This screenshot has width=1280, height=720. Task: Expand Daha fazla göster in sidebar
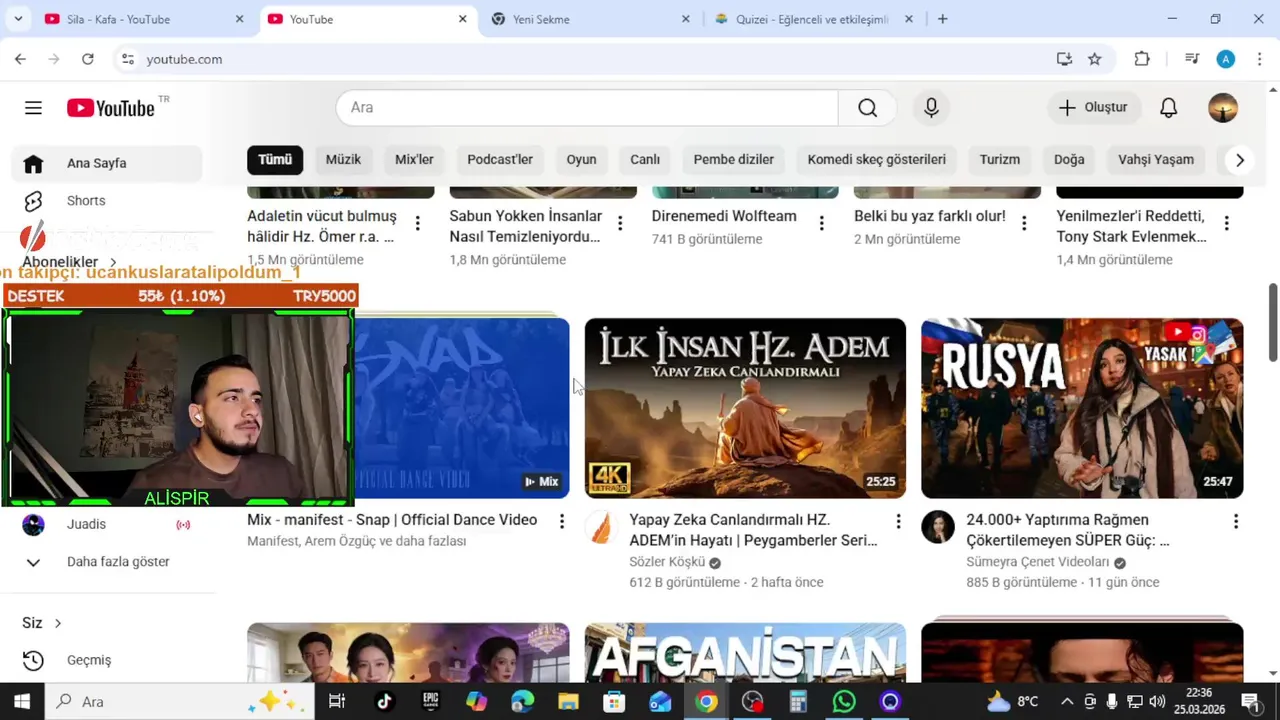[107, 562]
